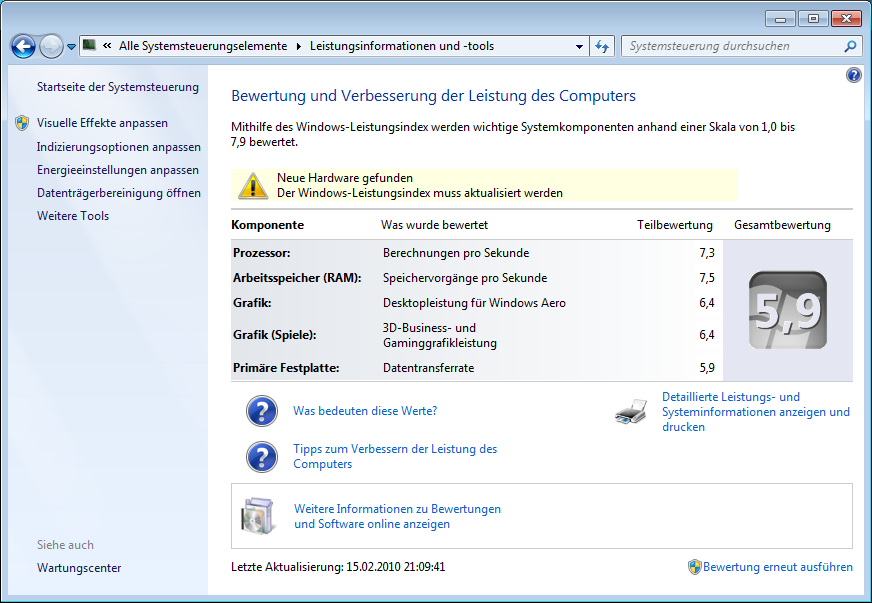
Task: Click question icon beside 'Was bedeuten diese Werte?'
Action: (262, 411)
